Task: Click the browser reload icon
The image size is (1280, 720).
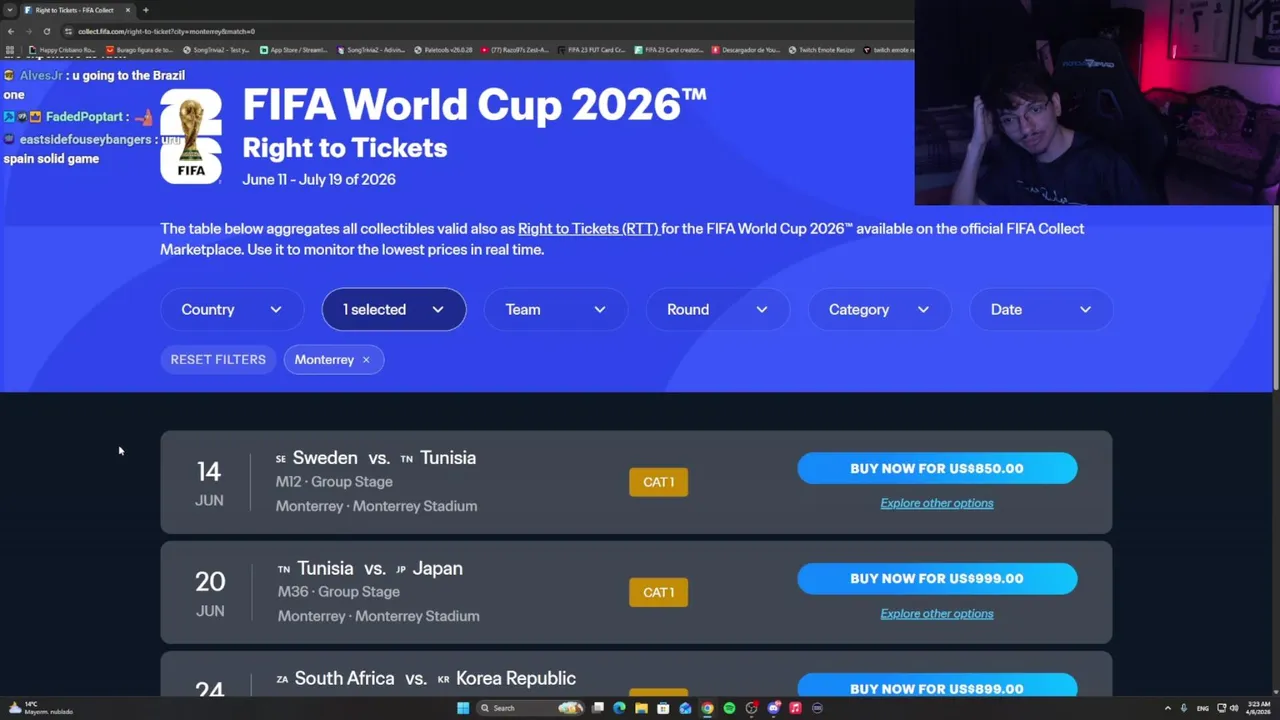Action: click(x=46, y=31)
